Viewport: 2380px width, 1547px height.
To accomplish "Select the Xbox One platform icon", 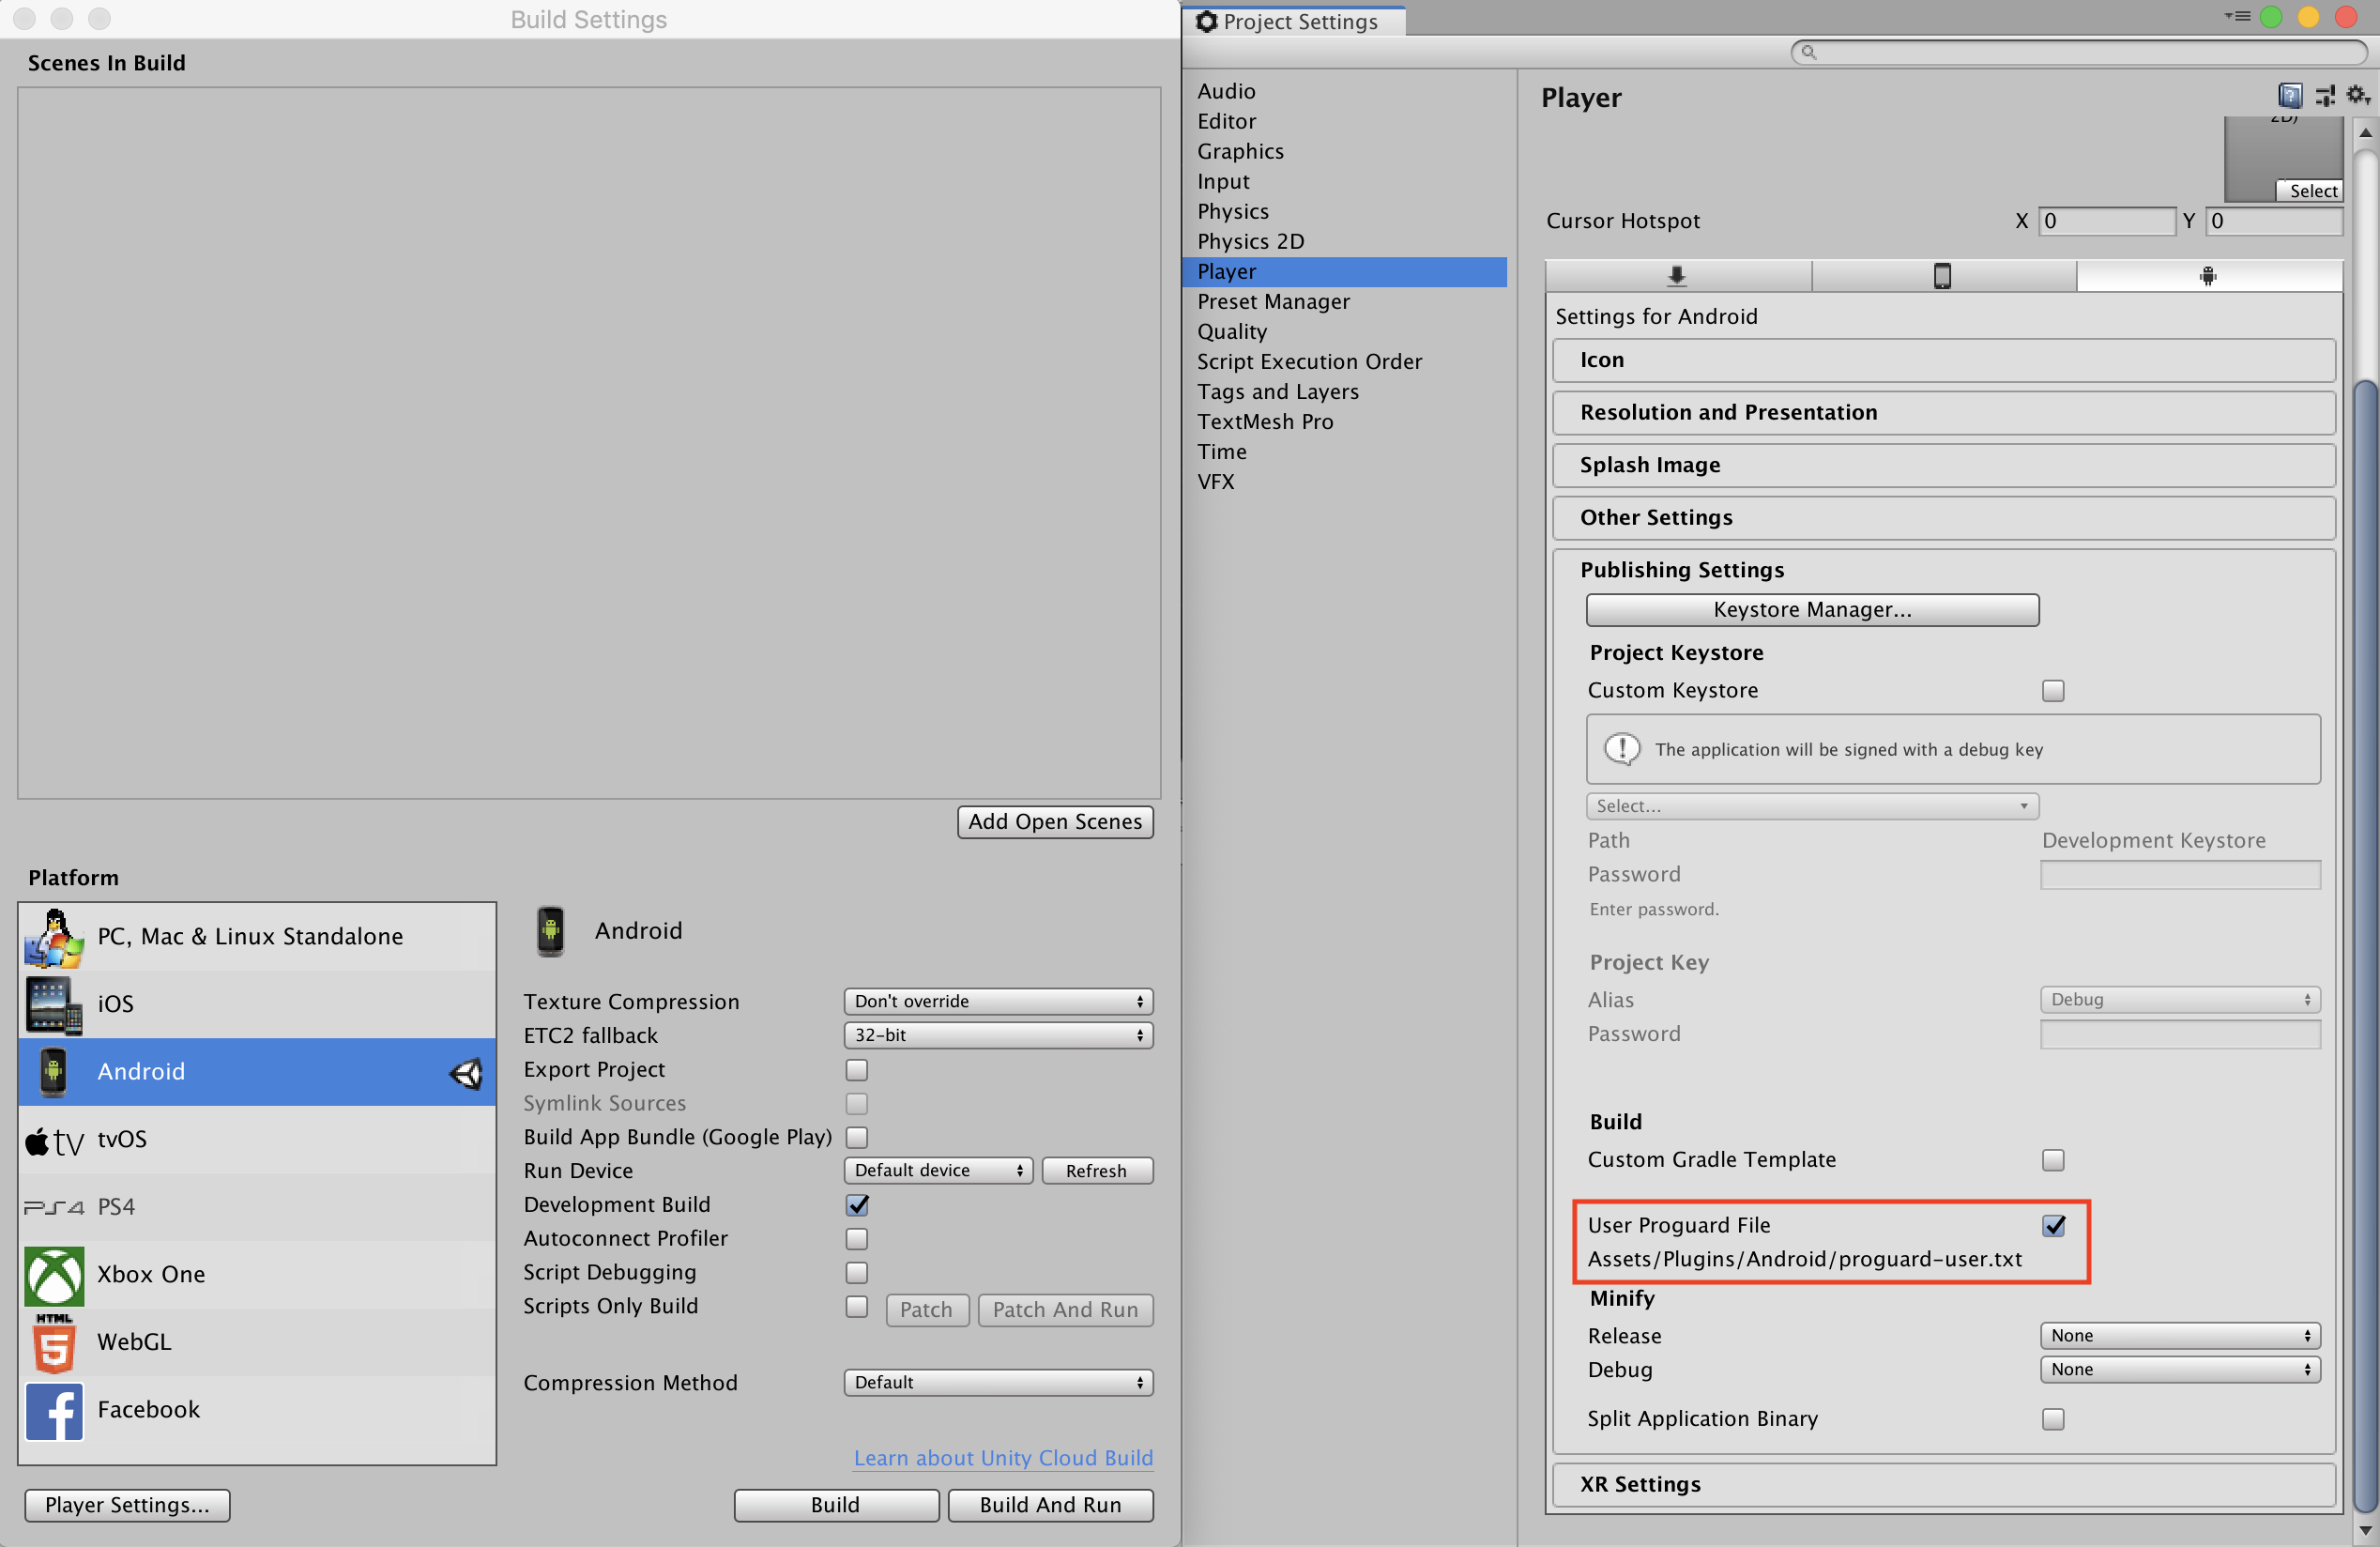I will coord(51,1273).
